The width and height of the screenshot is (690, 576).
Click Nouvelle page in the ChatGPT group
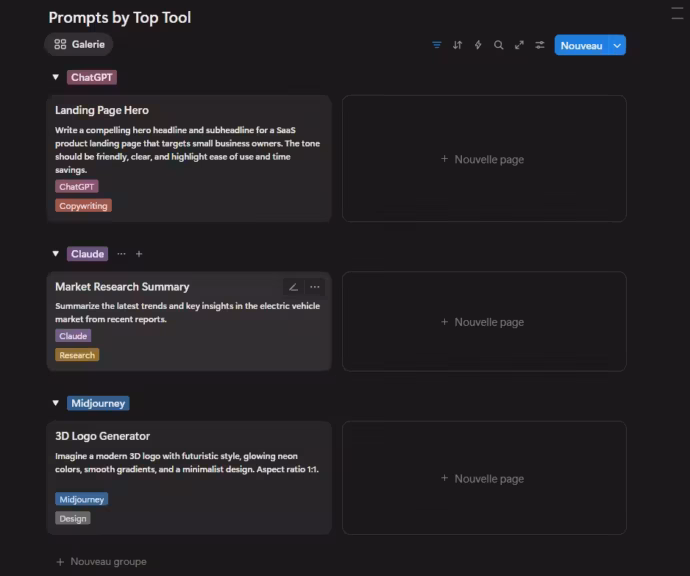(x=483, y=159)
